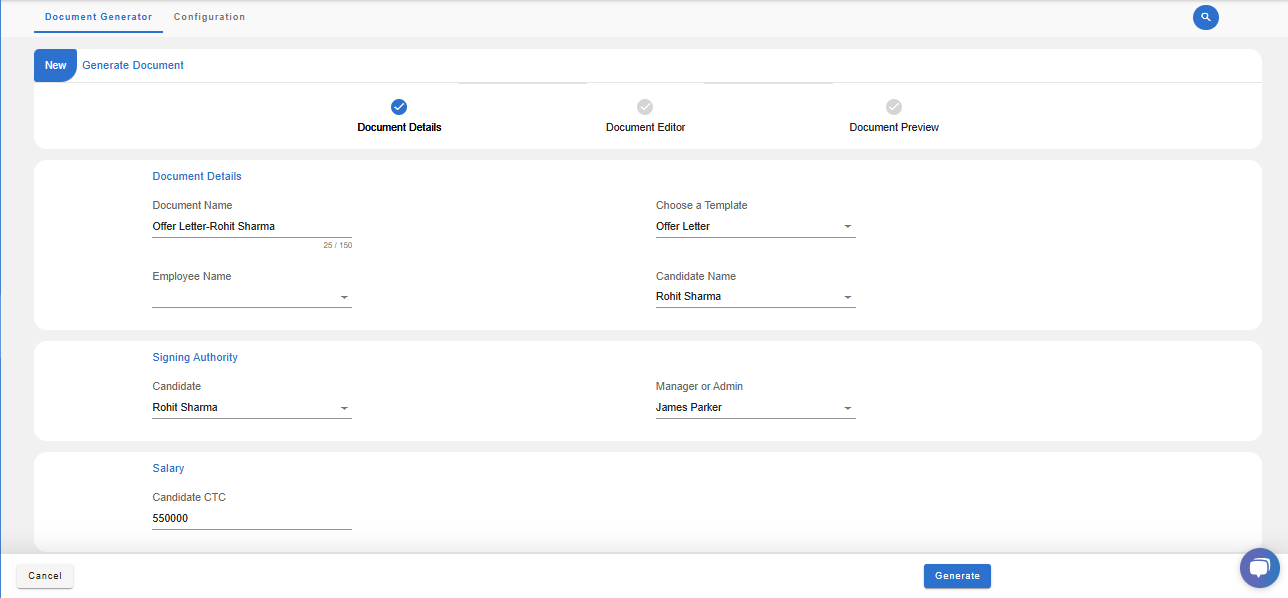Image resolution: width=1288 pixels, height=598 pixels.
Task: Click the Document Preview step label
Action: (x=894, y=128)
